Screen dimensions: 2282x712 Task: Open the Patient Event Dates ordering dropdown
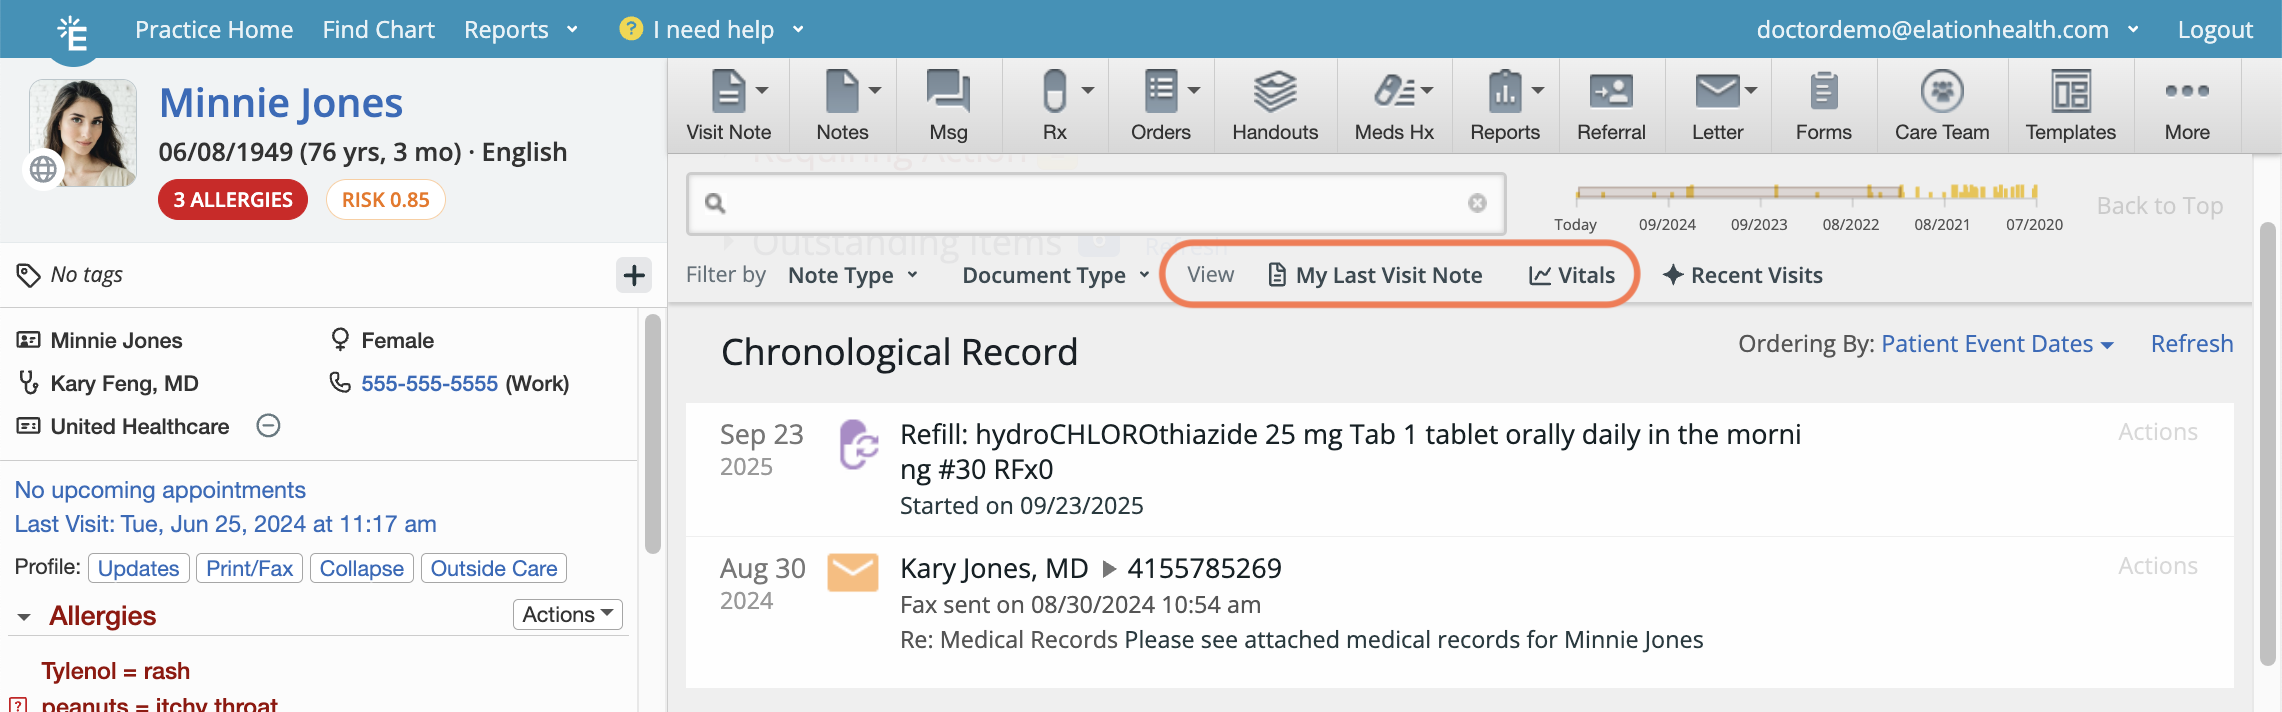point(1997,344)
